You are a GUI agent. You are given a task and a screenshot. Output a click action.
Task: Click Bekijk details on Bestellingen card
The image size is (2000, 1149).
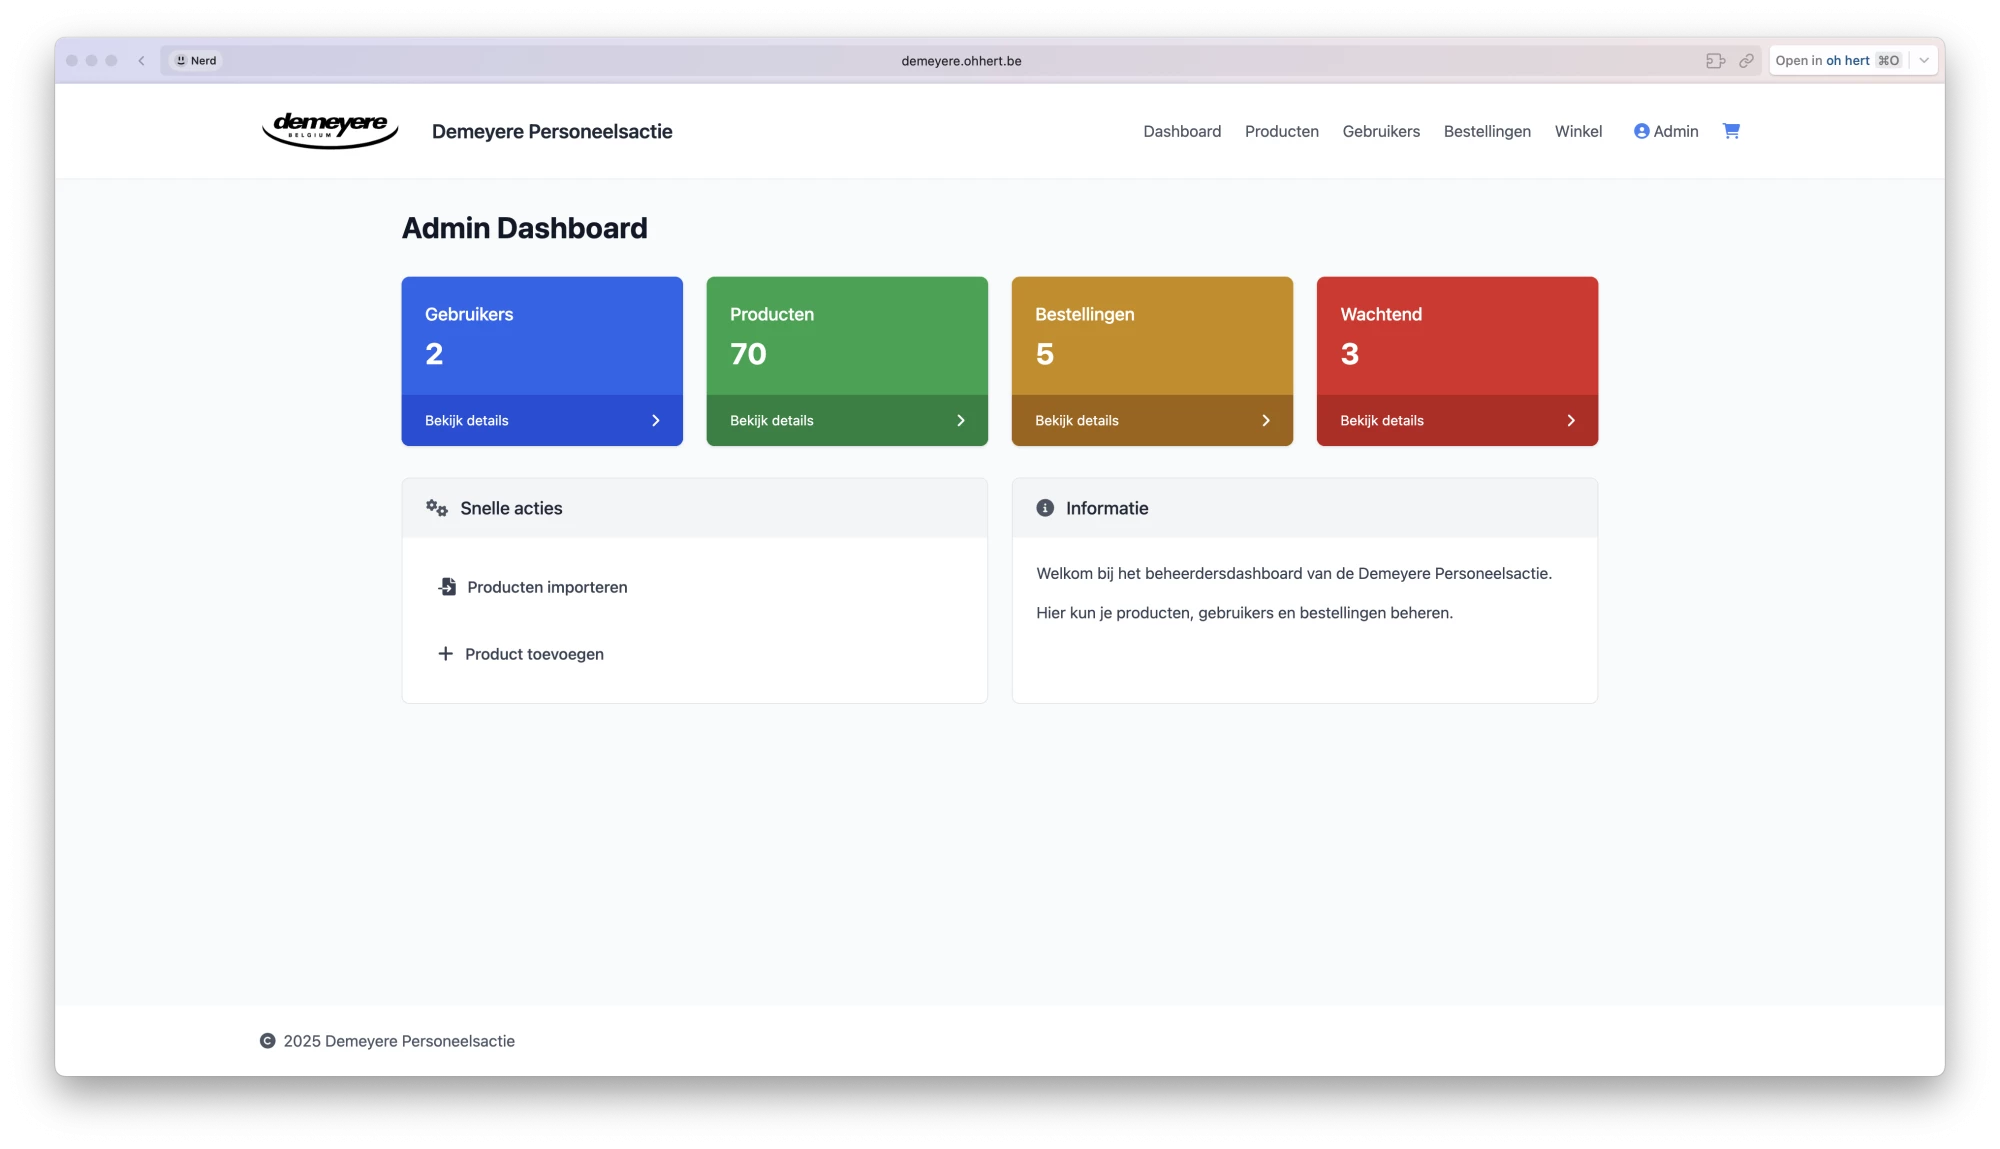[x=1076, y=421]
